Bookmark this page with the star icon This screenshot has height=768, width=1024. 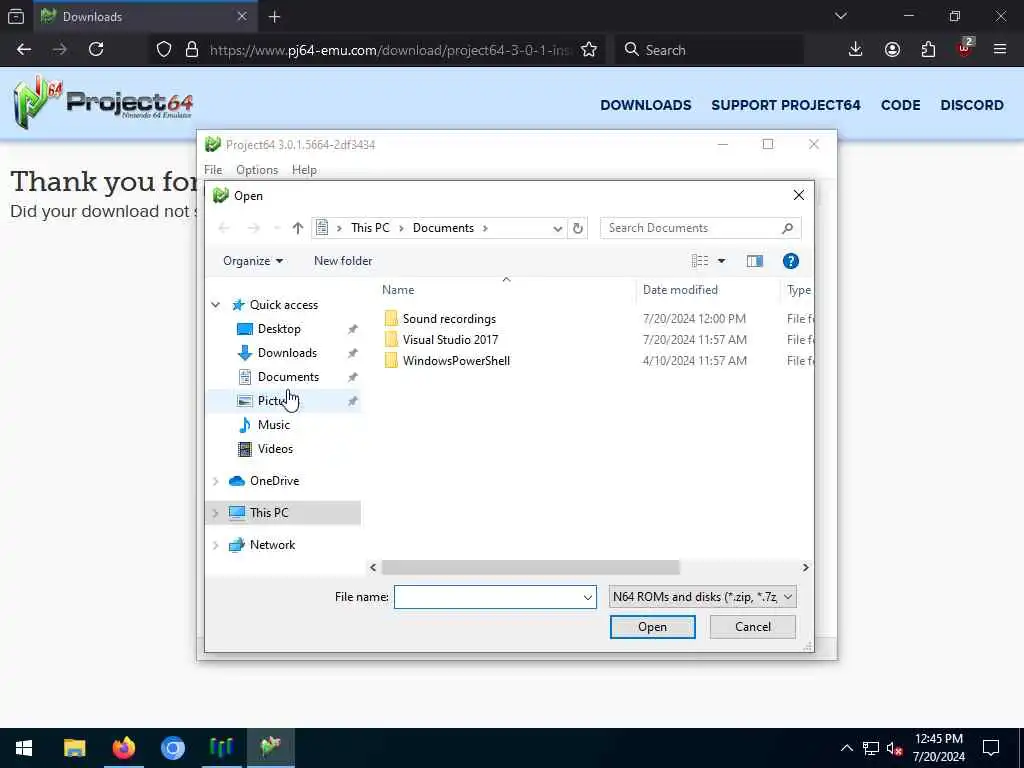tap(588, 50)
